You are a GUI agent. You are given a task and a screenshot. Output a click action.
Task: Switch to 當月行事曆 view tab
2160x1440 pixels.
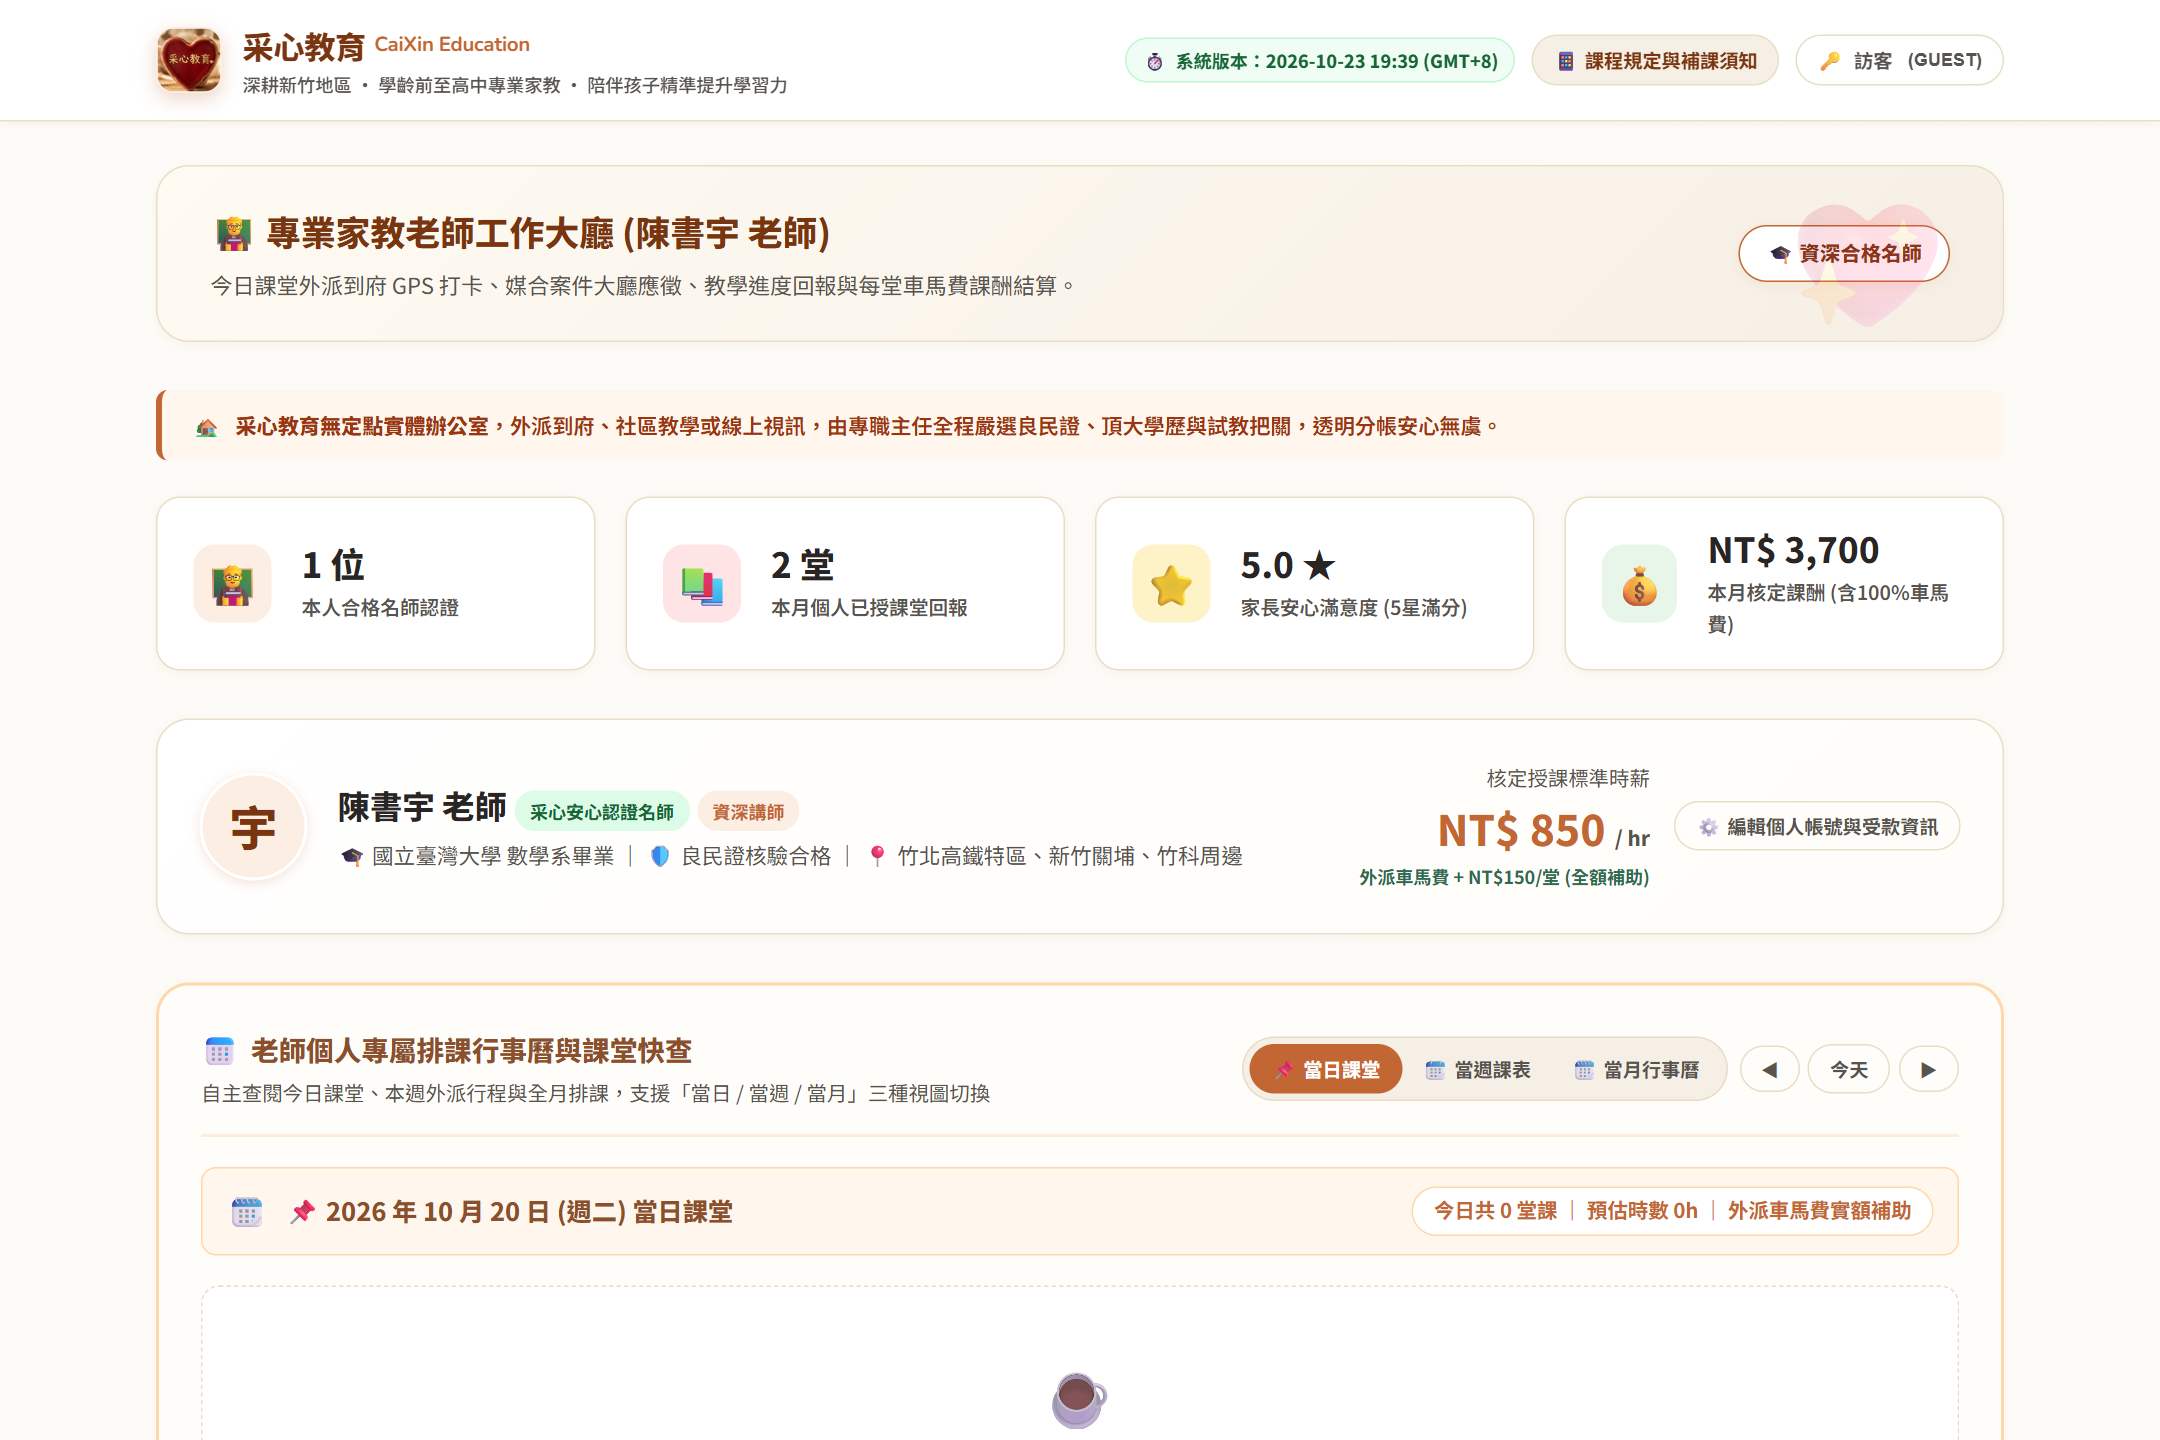coord(1636,1069)
